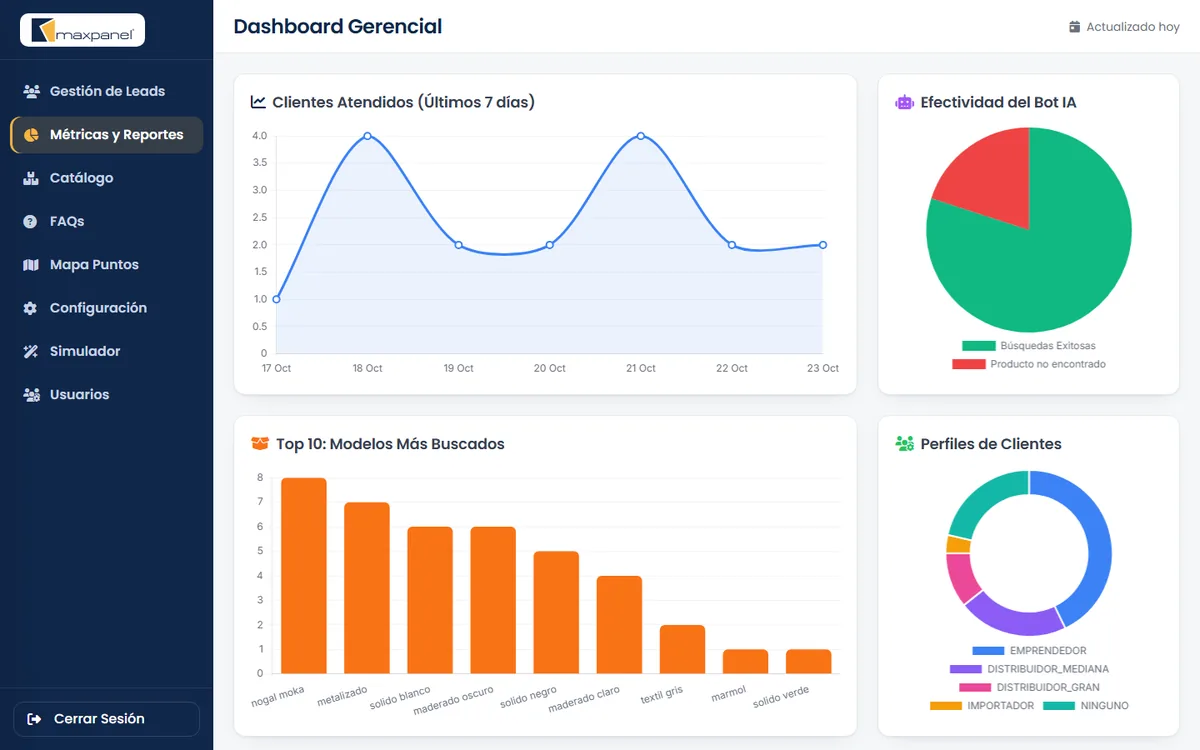Toggle Búsquedas Exitosas legend swatch

click(x=978, y=346)
